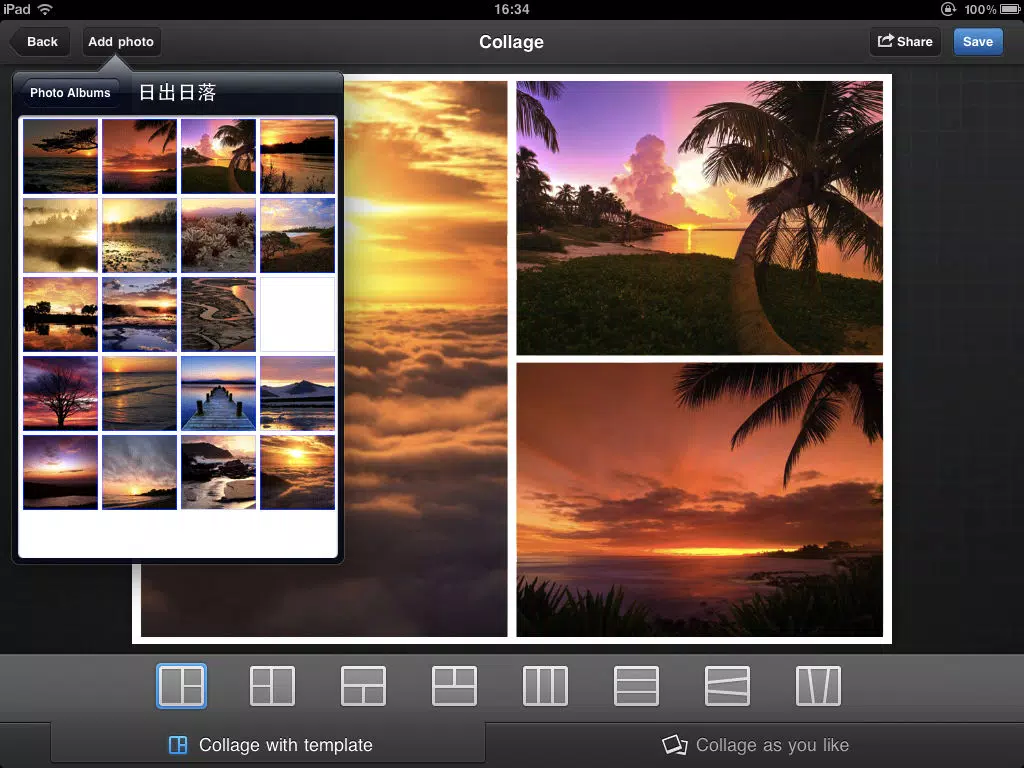Tap the palm beach photo in top-right collage cell
Image resolution: width=1024 pixels, height=768 pixels.
pos(699,217)
